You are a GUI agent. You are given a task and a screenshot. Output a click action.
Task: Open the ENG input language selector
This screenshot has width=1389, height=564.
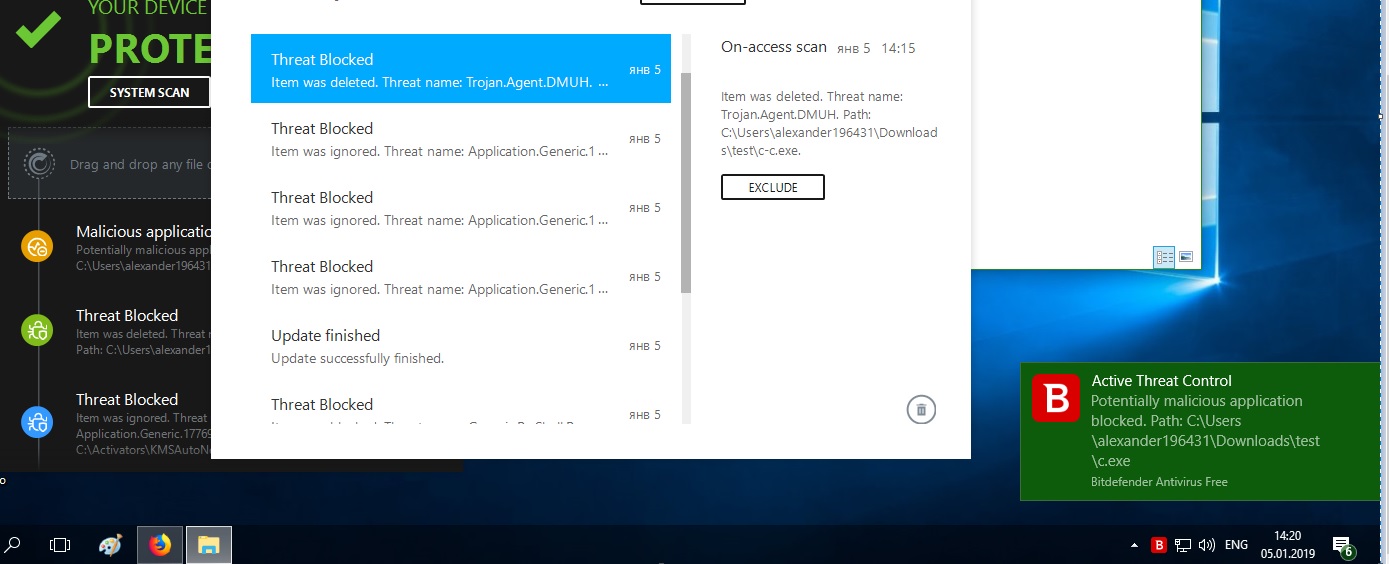coord(1236,545)
